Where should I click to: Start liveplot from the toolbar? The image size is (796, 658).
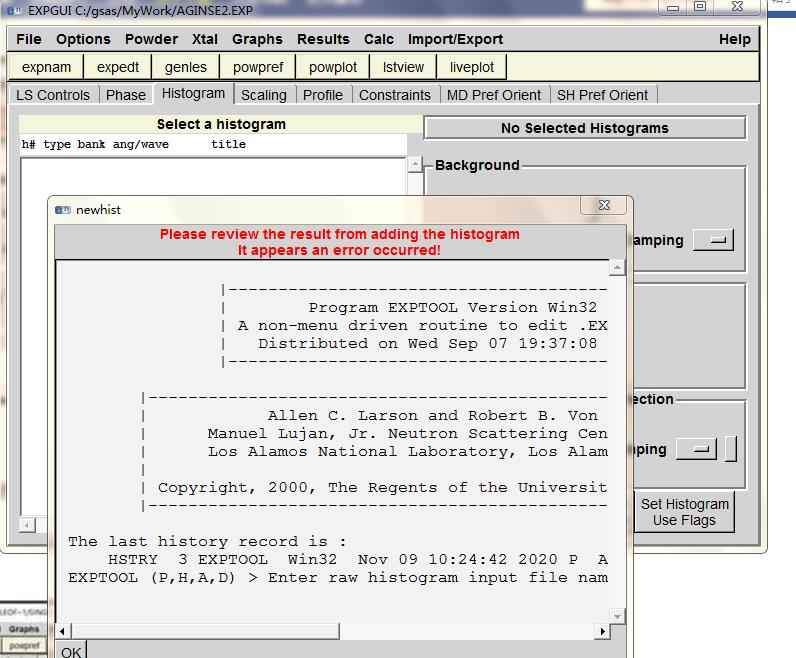coord(472,67)
